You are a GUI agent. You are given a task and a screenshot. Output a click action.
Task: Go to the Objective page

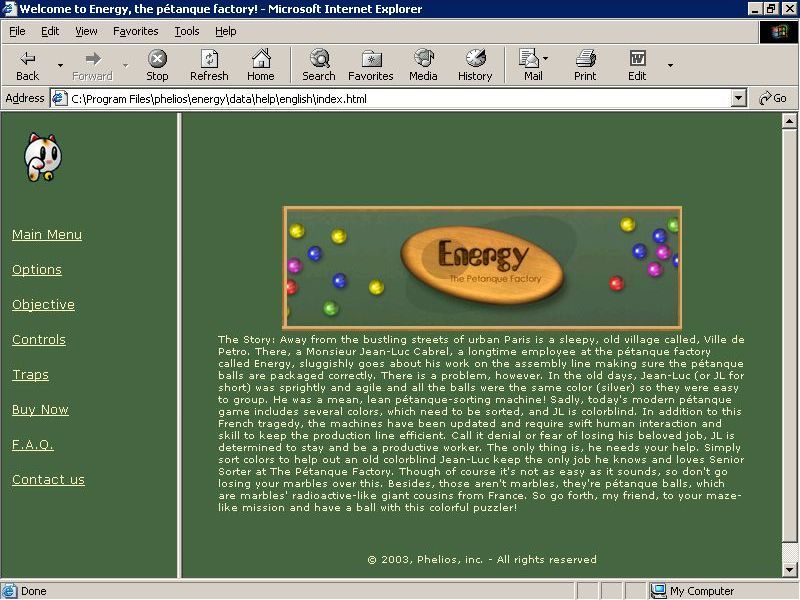click(43, 305)
